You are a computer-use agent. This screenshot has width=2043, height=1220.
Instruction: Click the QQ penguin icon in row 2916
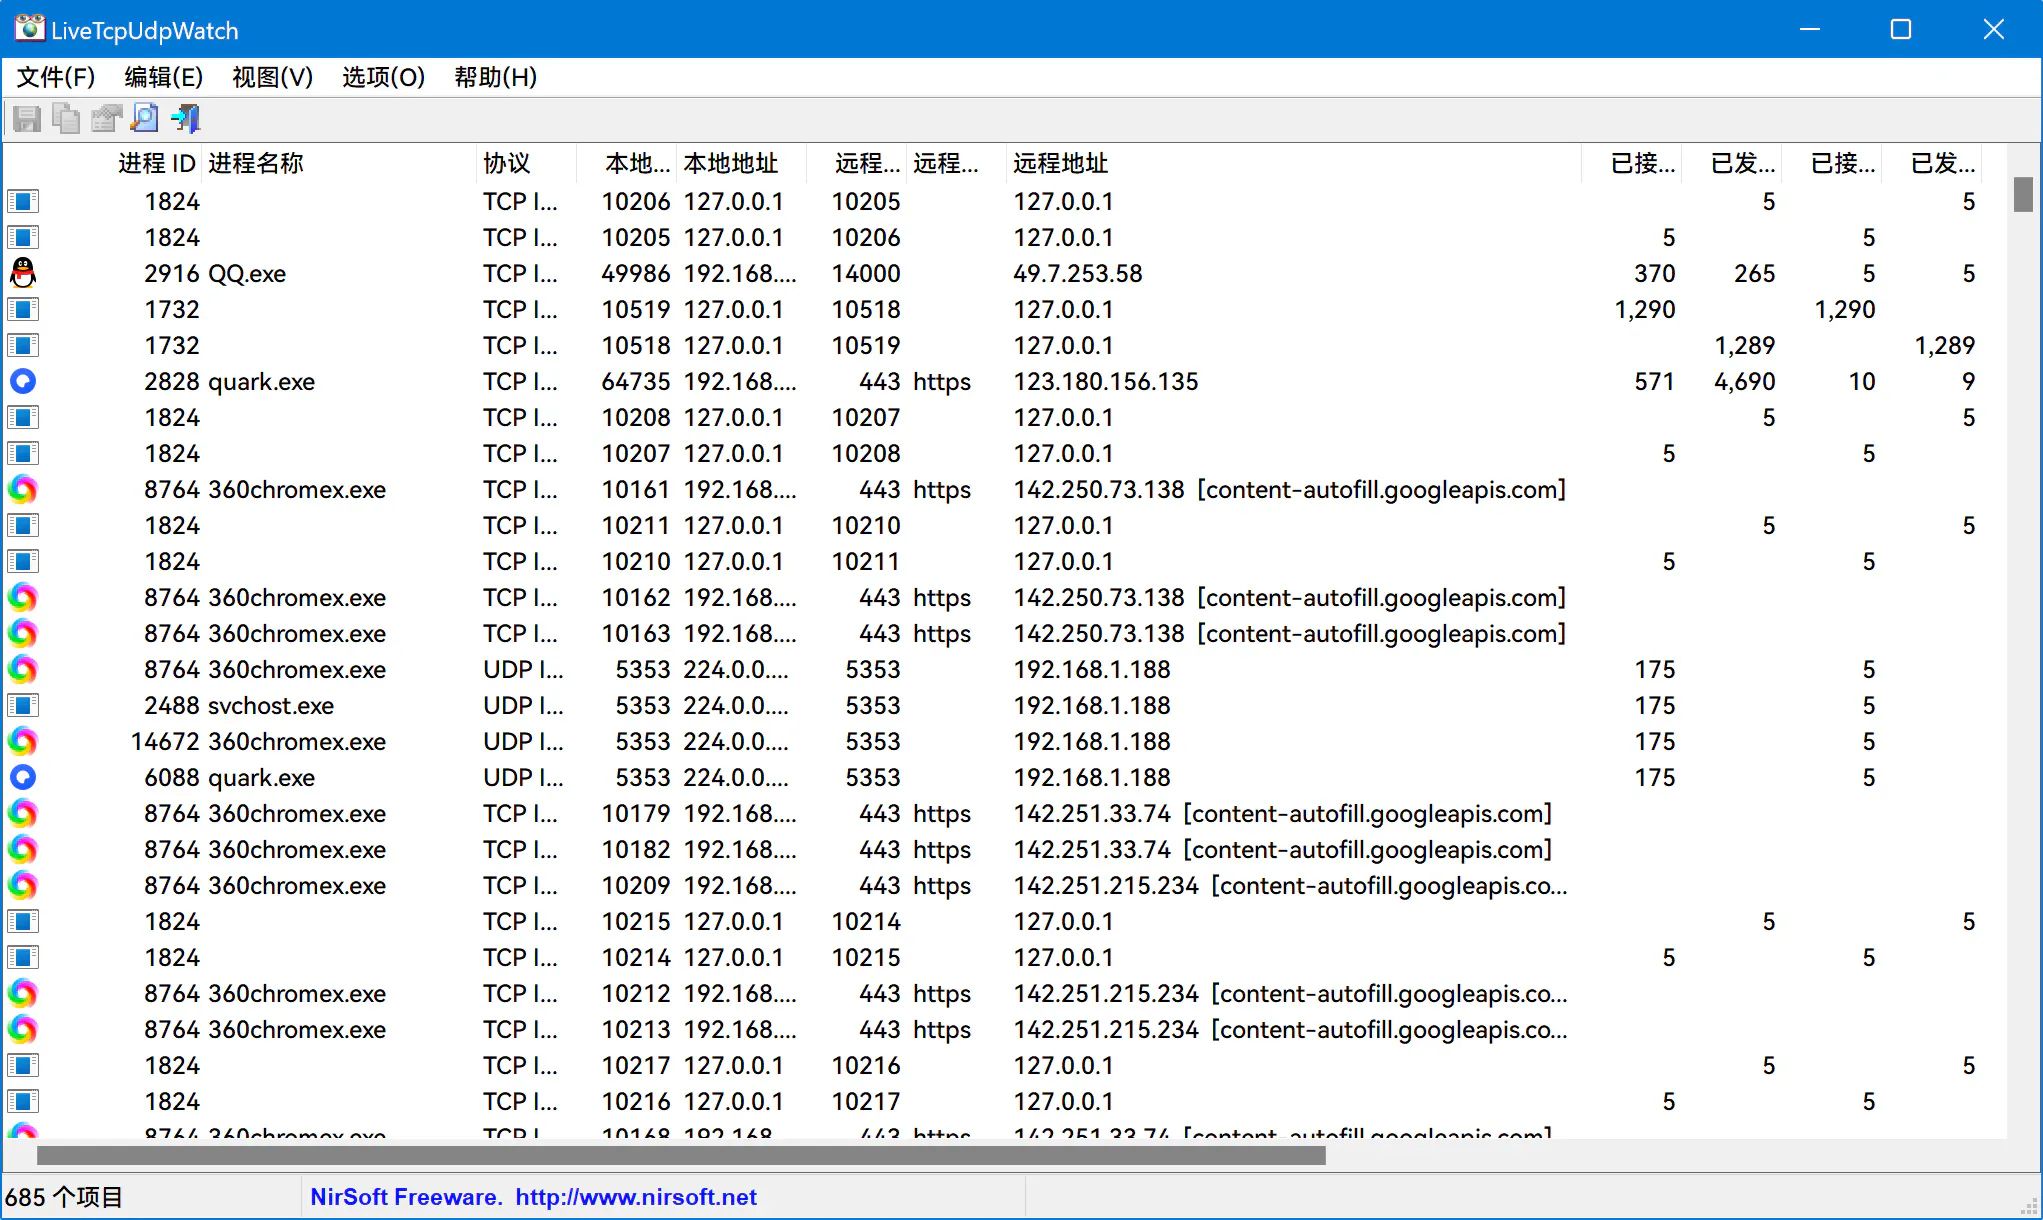[23, 273]
